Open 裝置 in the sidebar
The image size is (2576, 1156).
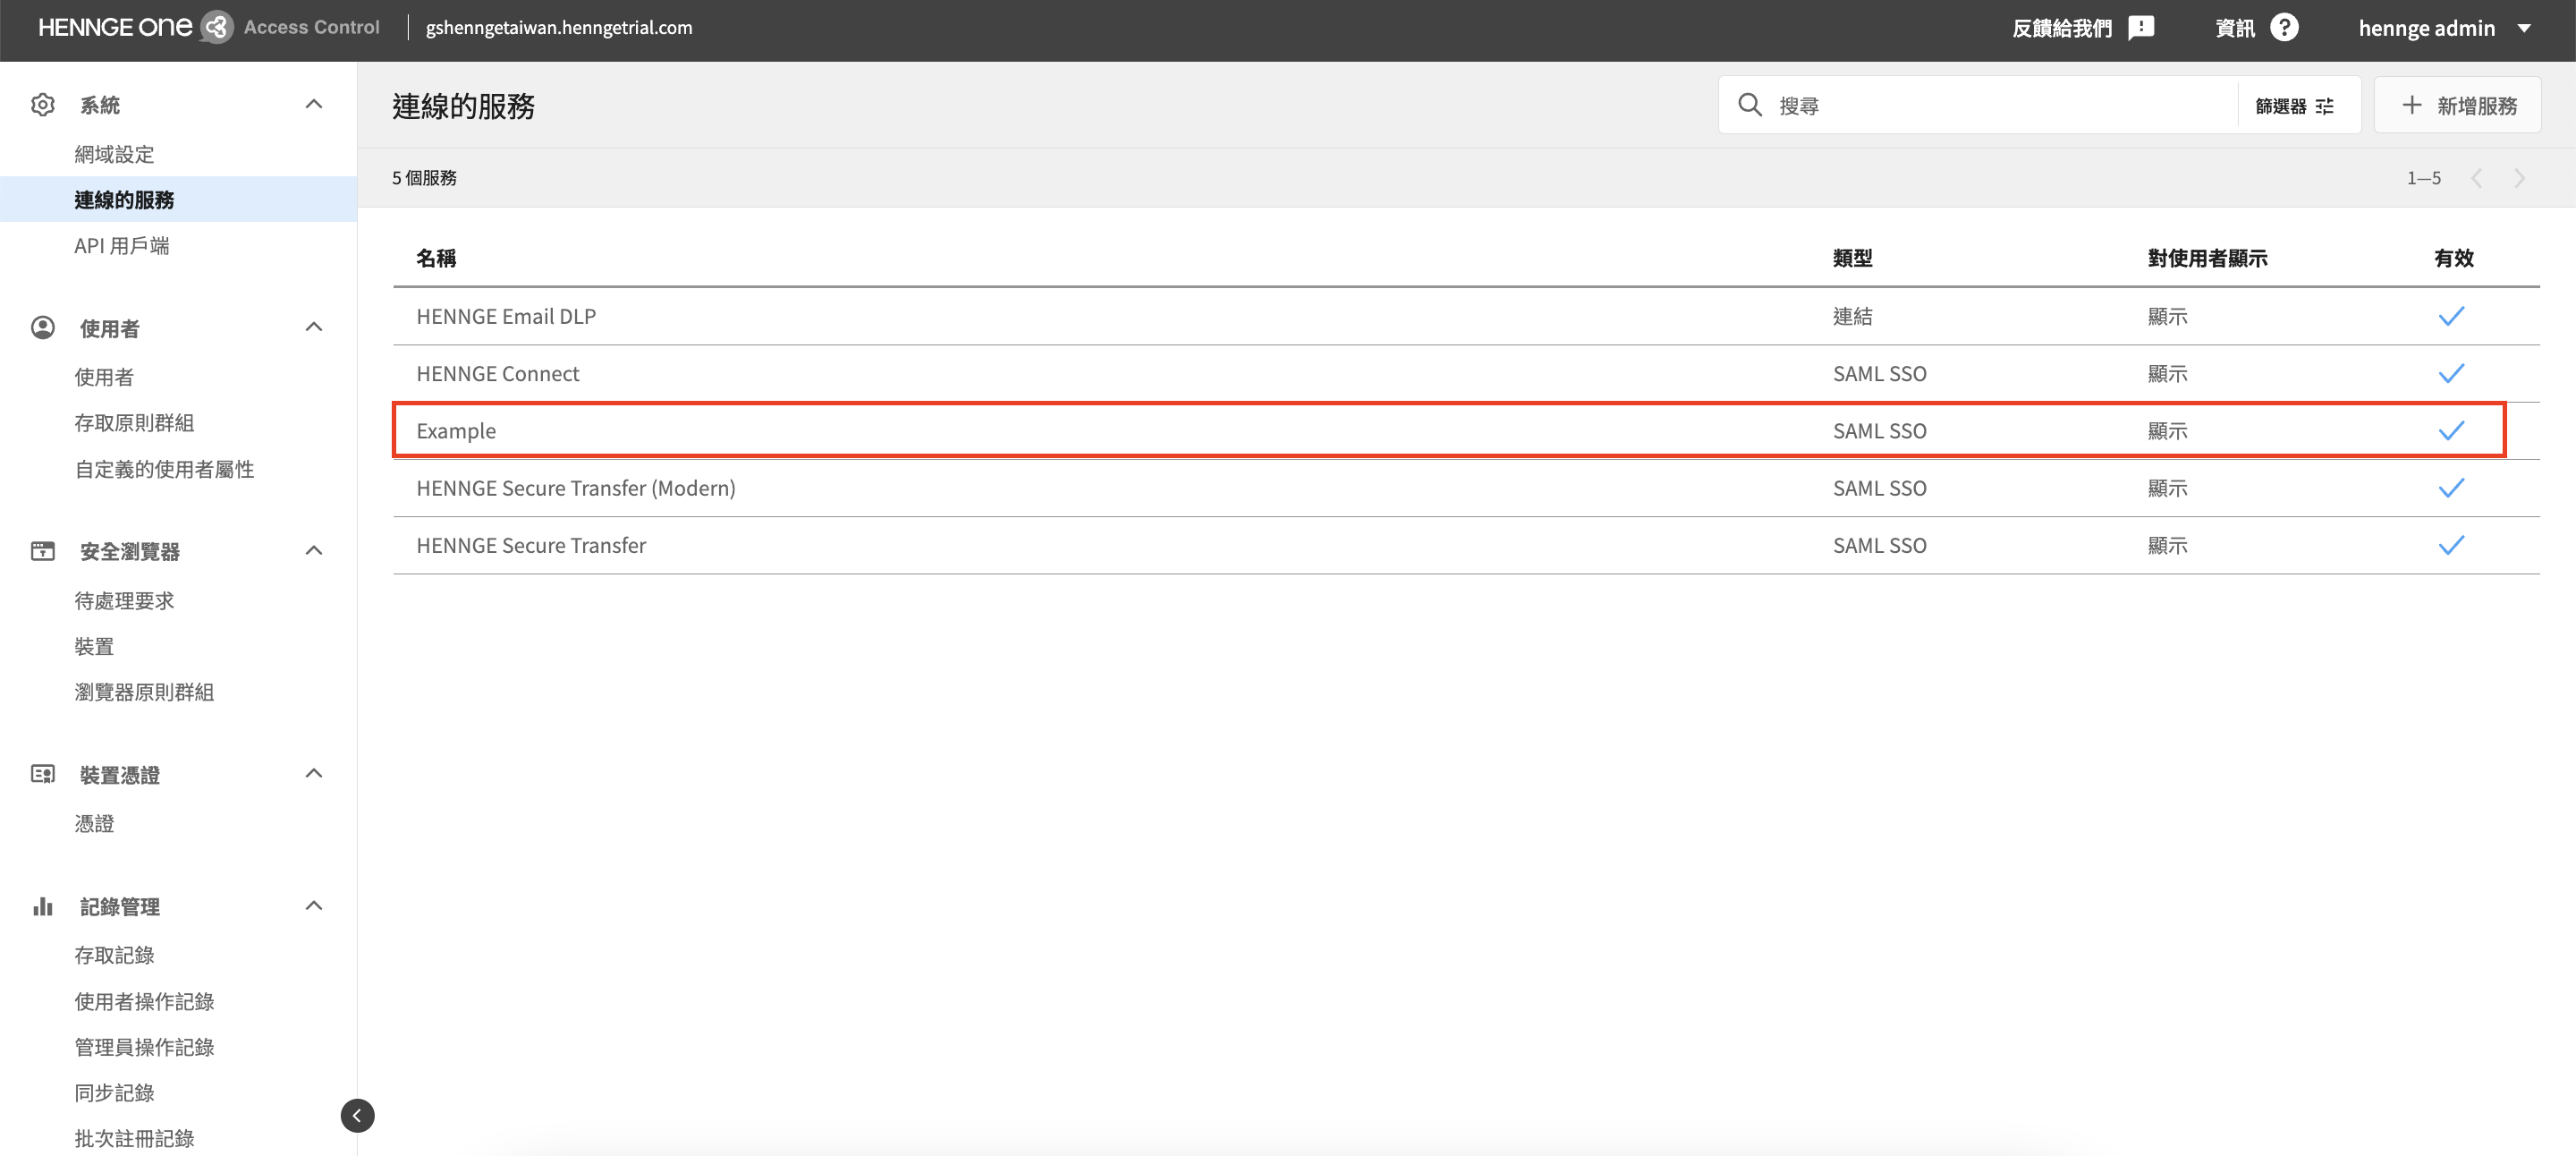pyautogui.click(x=94, y=647)
